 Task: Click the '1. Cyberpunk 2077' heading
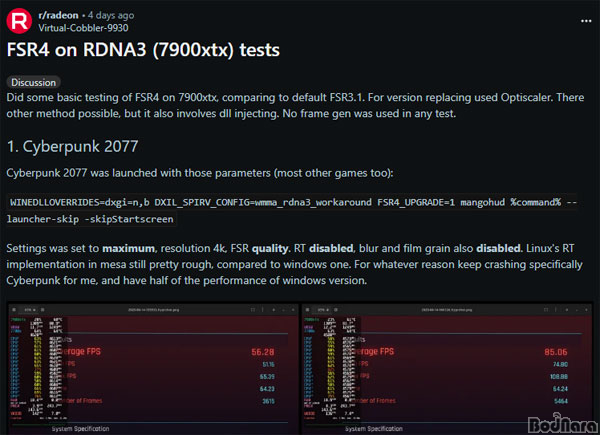point(72,147)
